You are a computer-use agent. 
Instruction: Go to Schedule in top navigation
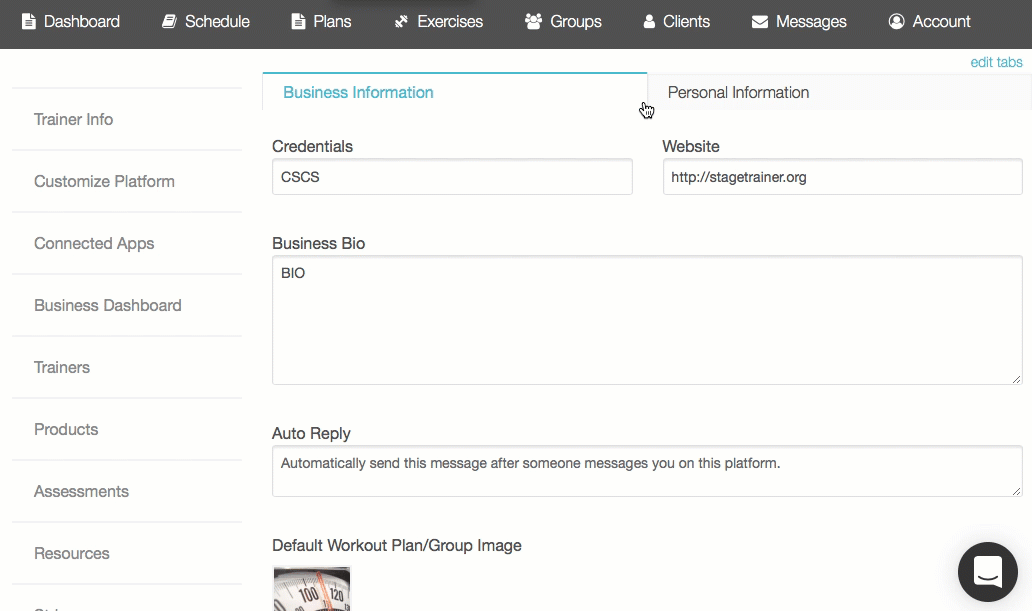206,22
